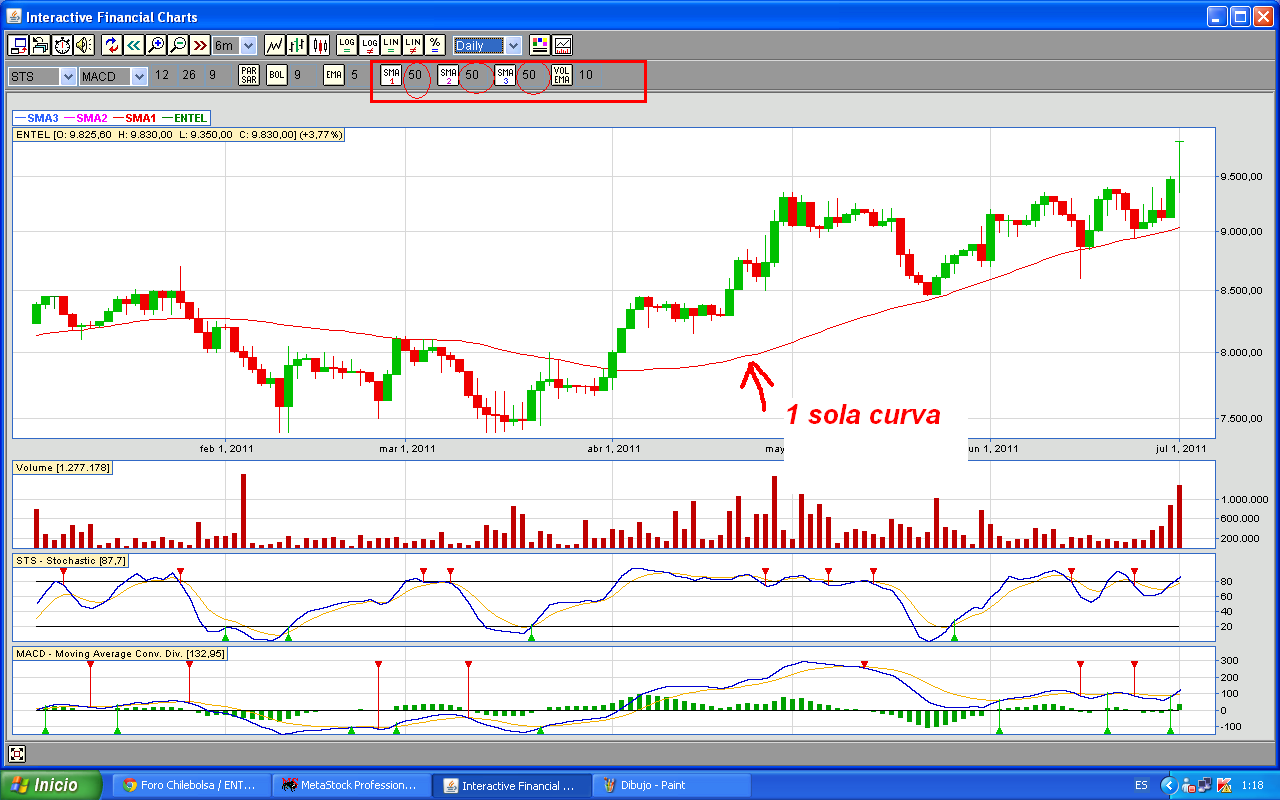Viewport: 1280px width, 800px height.
Task: Toggle the SMA 2 indicator
Action: (449, 75)
